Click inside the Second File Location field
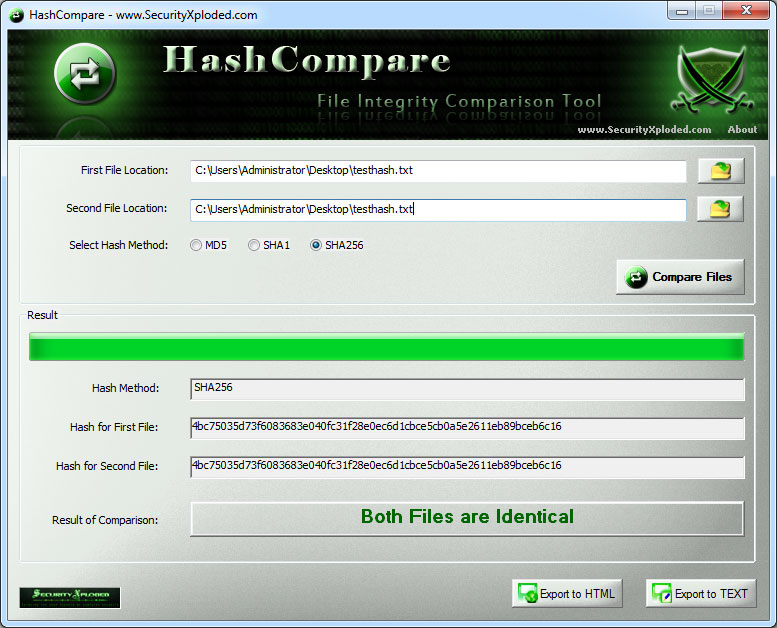Screen dimensions: 777x628 (x=438, y=209)
